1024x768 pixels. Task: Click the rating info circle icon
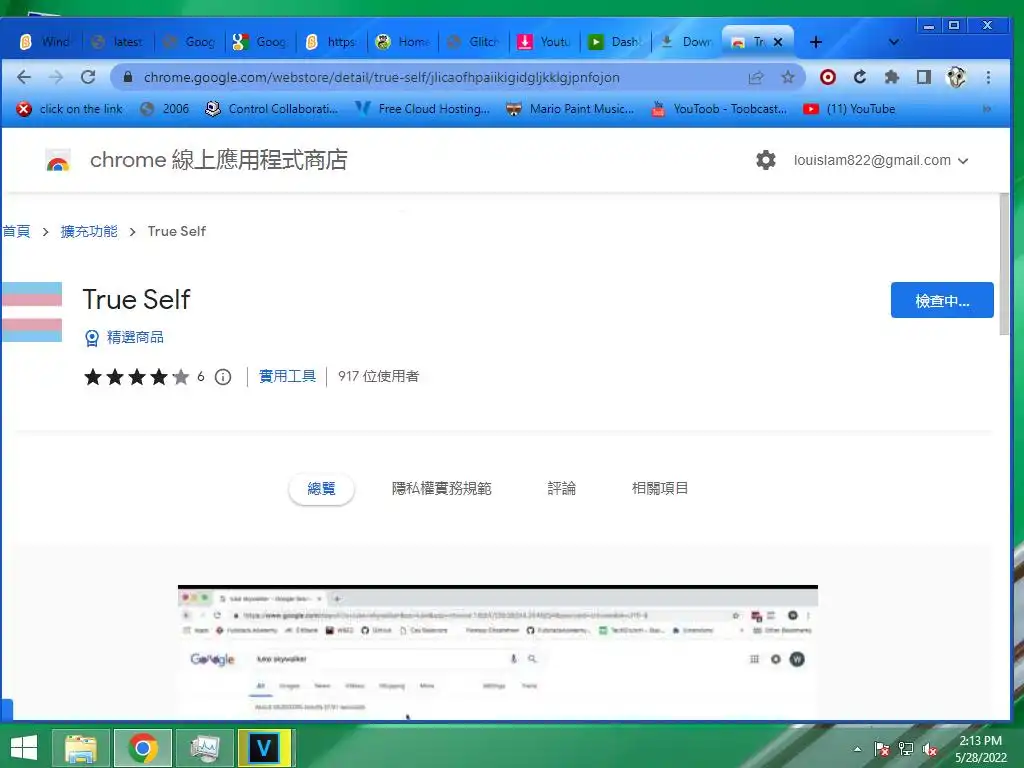click(223, 377)
